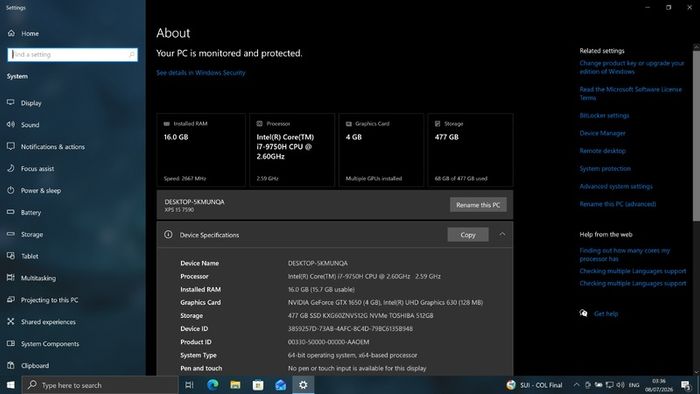The height and width of the screenshot is (394, 700).
Task: Open System protection link
Action: click(x=605, y=169)
